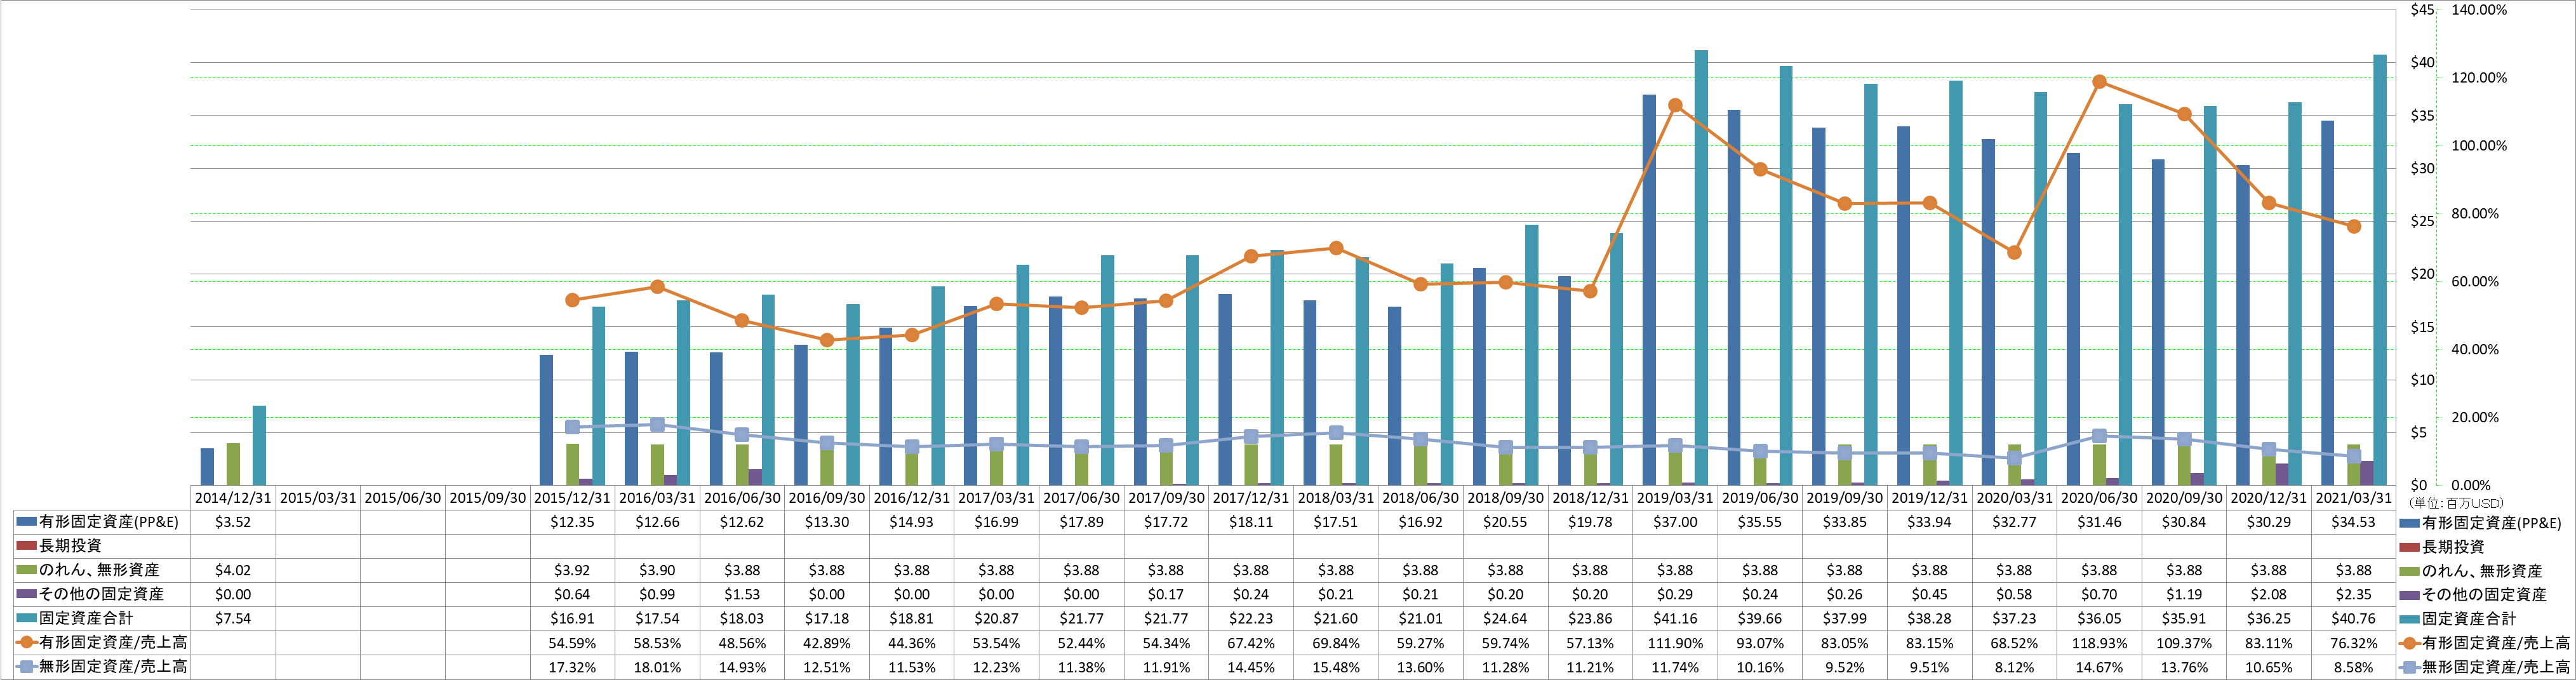
Task: Select the 2014/12/31 date column header
Action: [x=233, y=497]
